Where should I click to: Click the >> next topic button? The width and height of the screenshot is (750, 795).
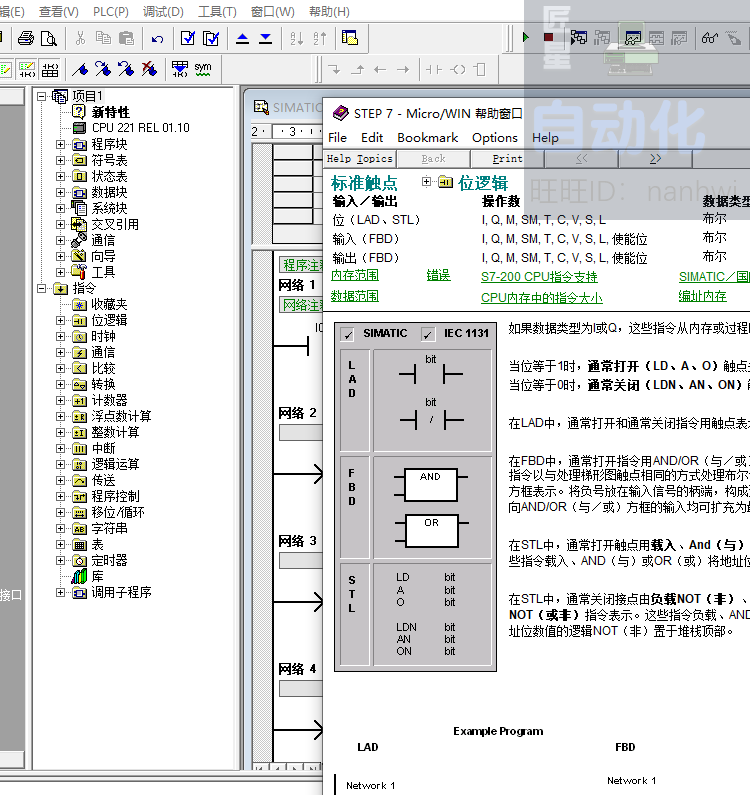(655, 159)
